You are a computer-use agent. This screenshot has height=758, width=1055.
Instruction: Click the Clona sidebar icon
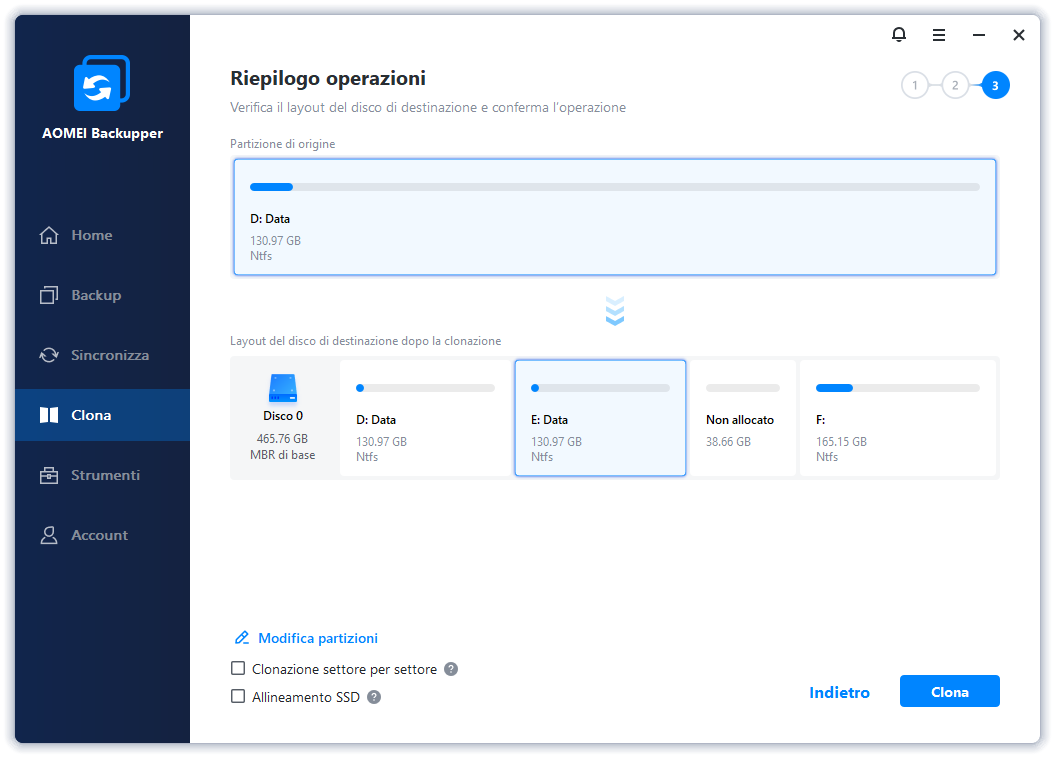click(48, 415)
